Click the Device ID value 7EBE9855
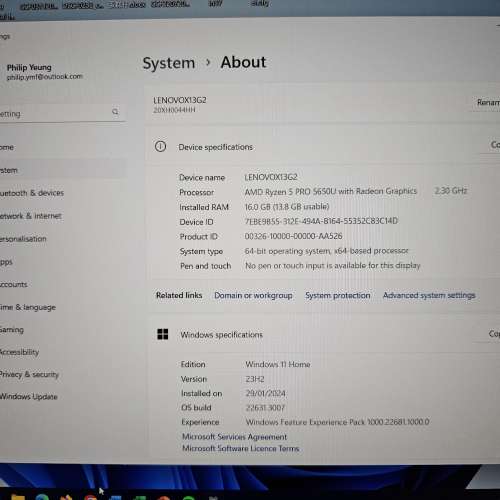The width and height of the screenshot is (500, 500). [x=321, y=221]
